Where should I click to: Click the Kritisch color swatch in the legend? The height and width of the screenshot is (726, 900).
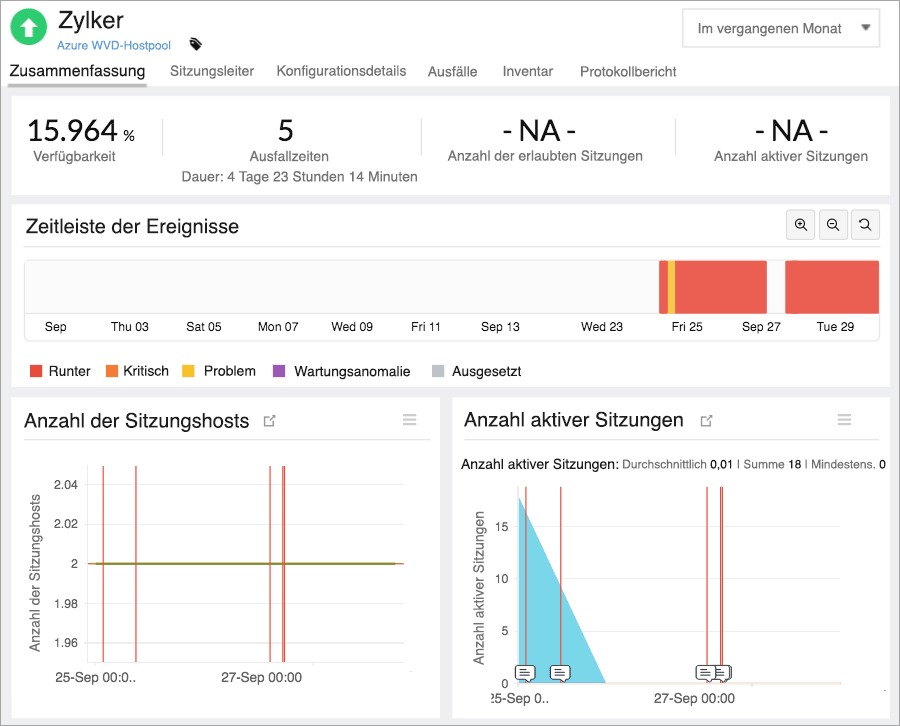pyautogui.click(x=112, y=370)
